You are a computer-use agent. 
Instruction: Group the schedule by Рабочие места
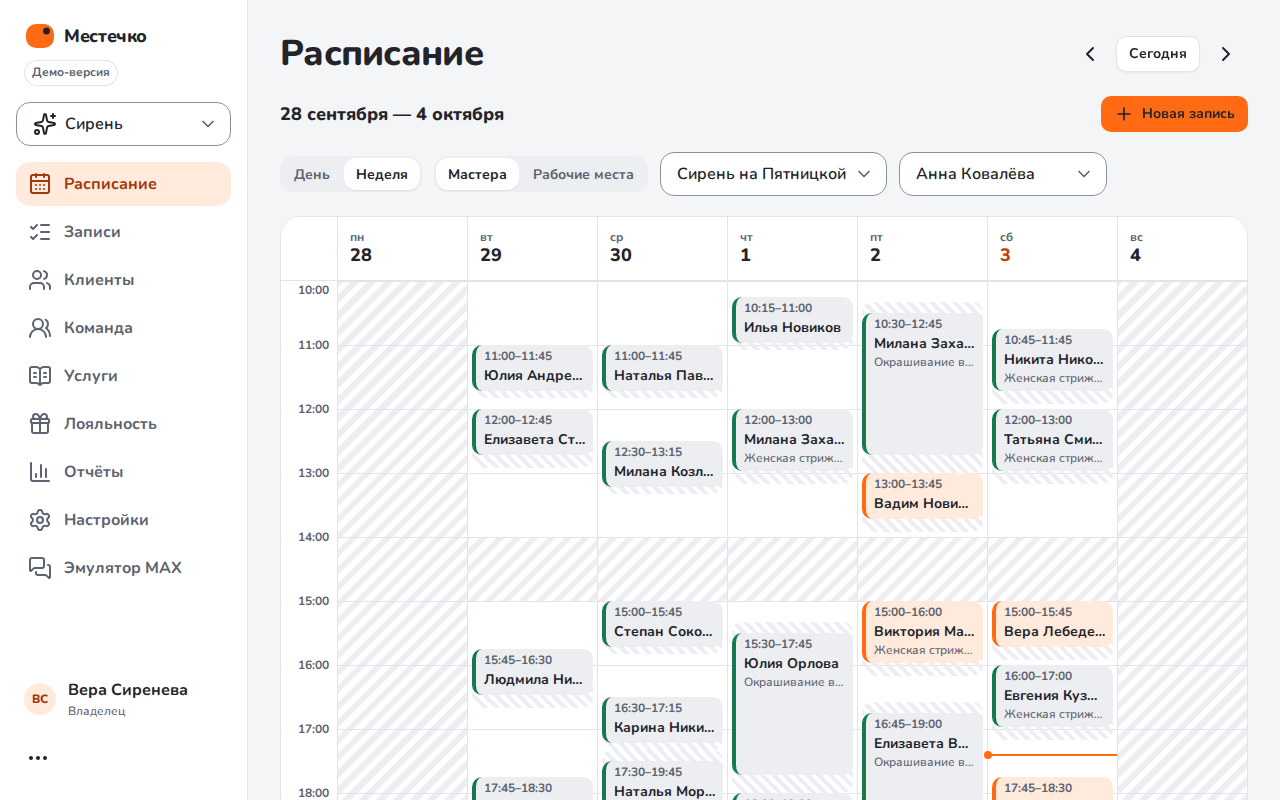(x=583, y=174)
